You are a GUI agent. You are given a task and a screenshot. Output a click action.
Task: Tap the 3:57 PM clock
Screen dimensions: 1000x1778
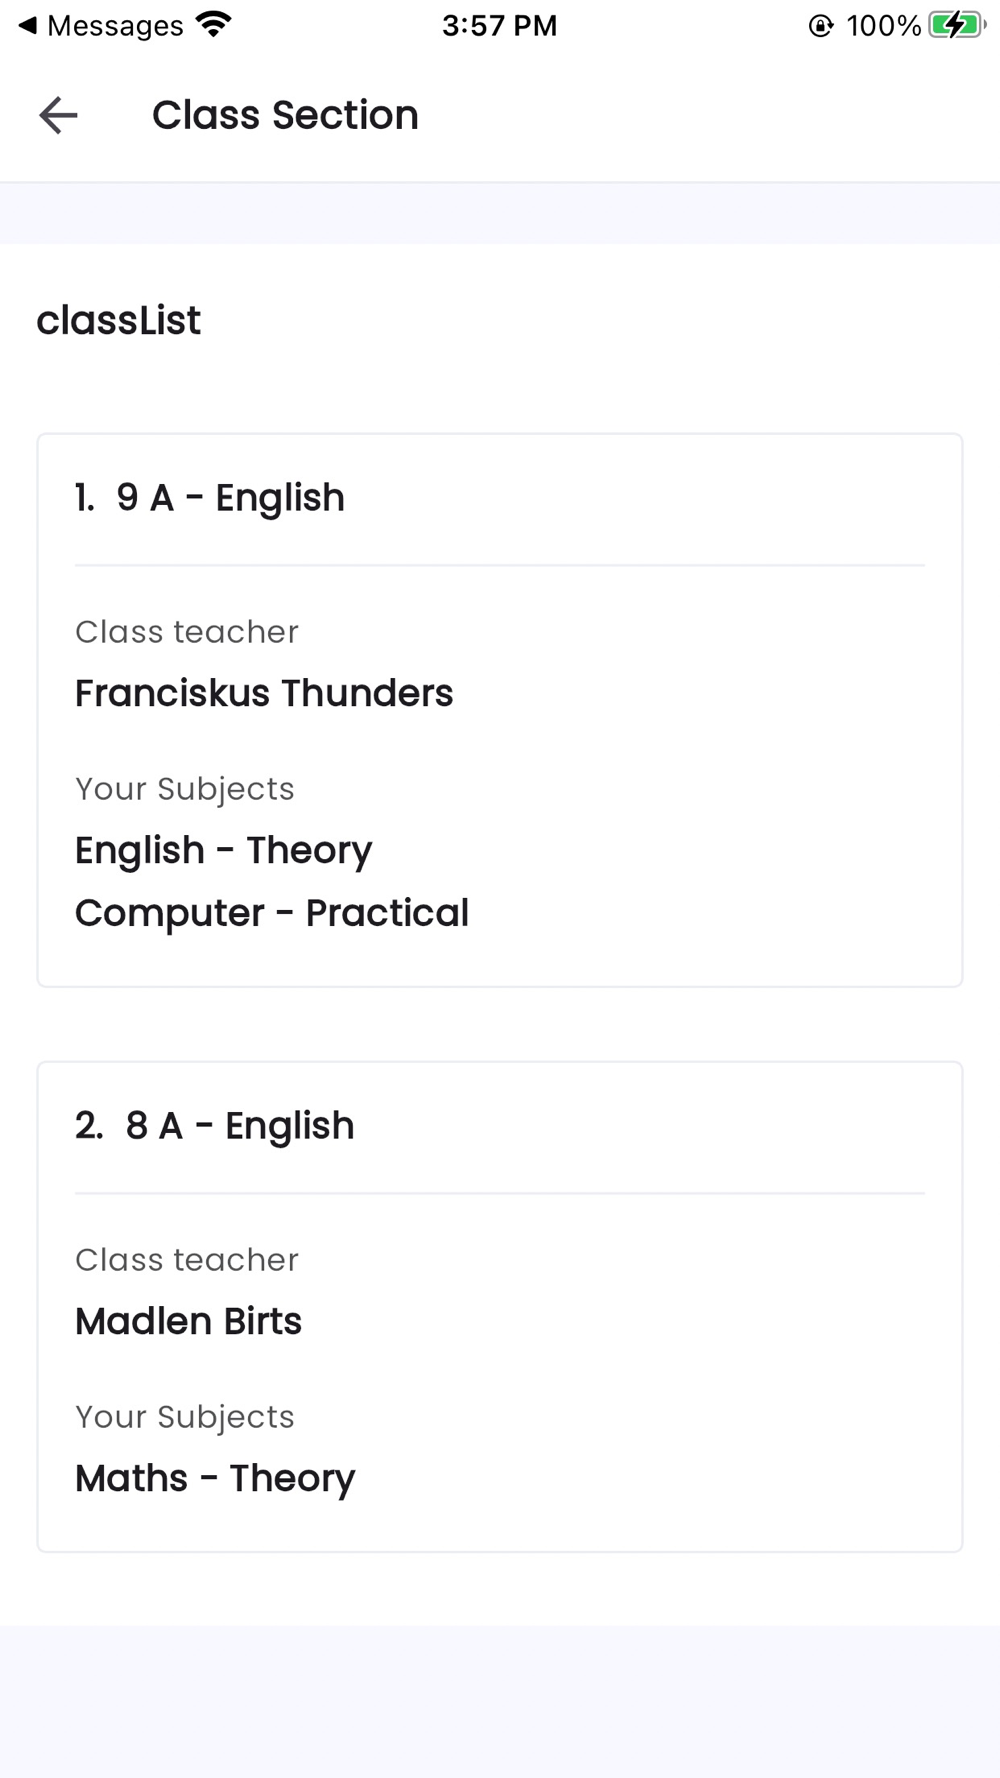(499, 25)
